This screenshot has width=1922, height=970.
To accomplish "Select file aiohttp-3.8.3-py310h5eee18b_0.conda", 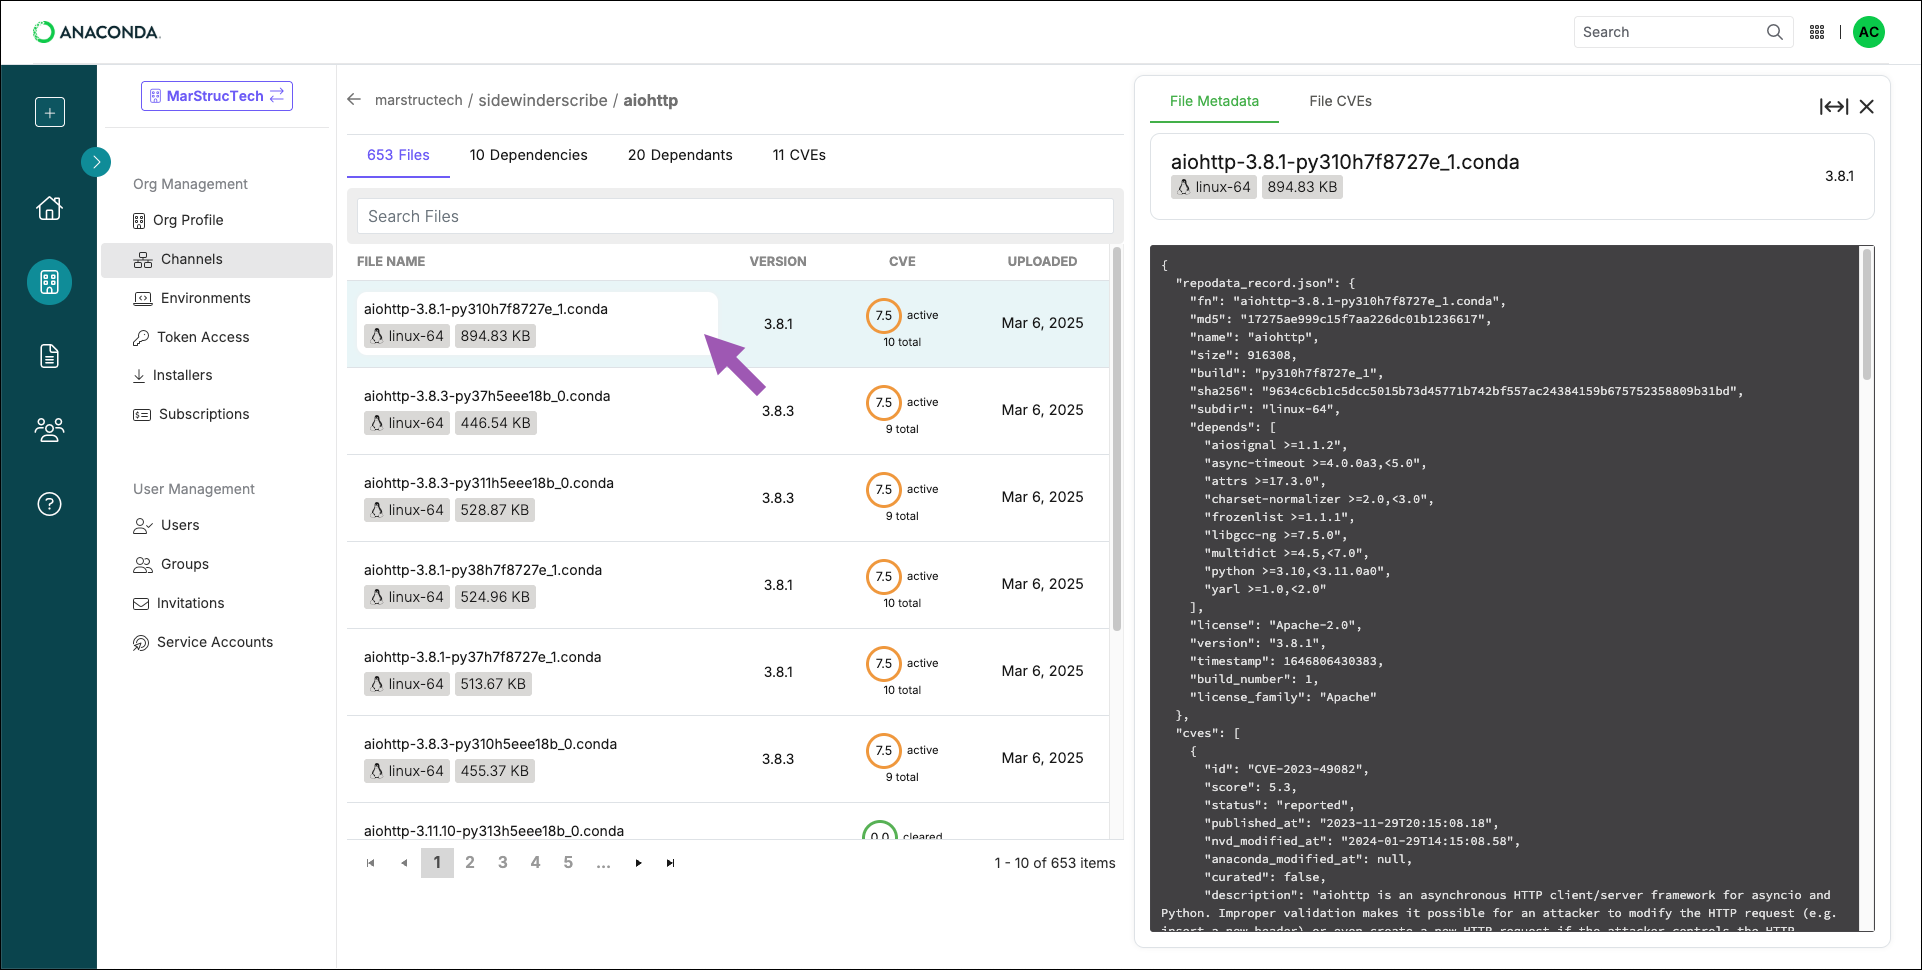I will (x=490, y=744).
